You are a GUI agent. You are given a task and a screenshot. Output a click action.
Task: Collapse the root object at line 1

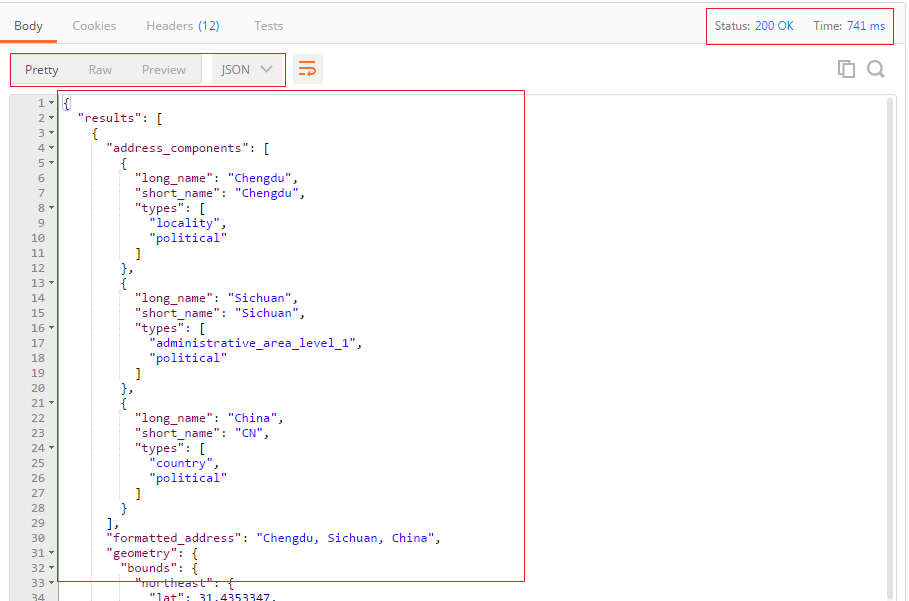point(52,103)
